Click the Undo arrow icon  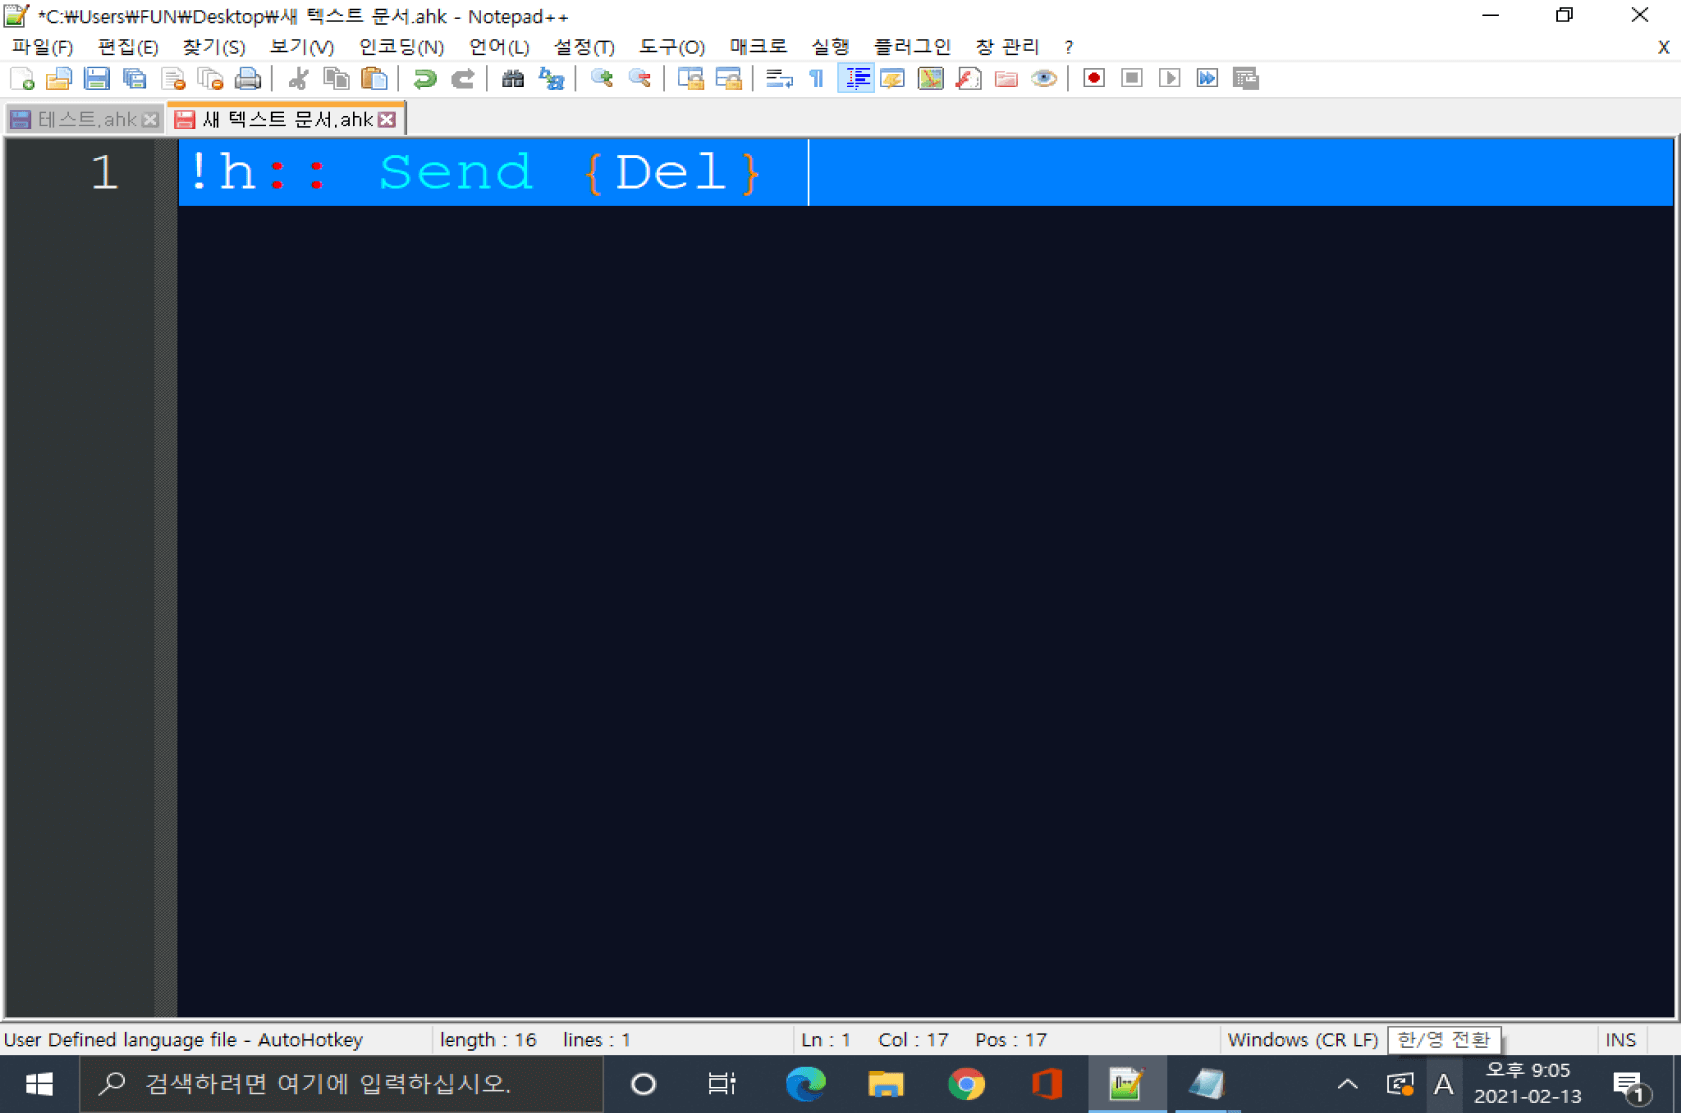click(x=424, y=79)
